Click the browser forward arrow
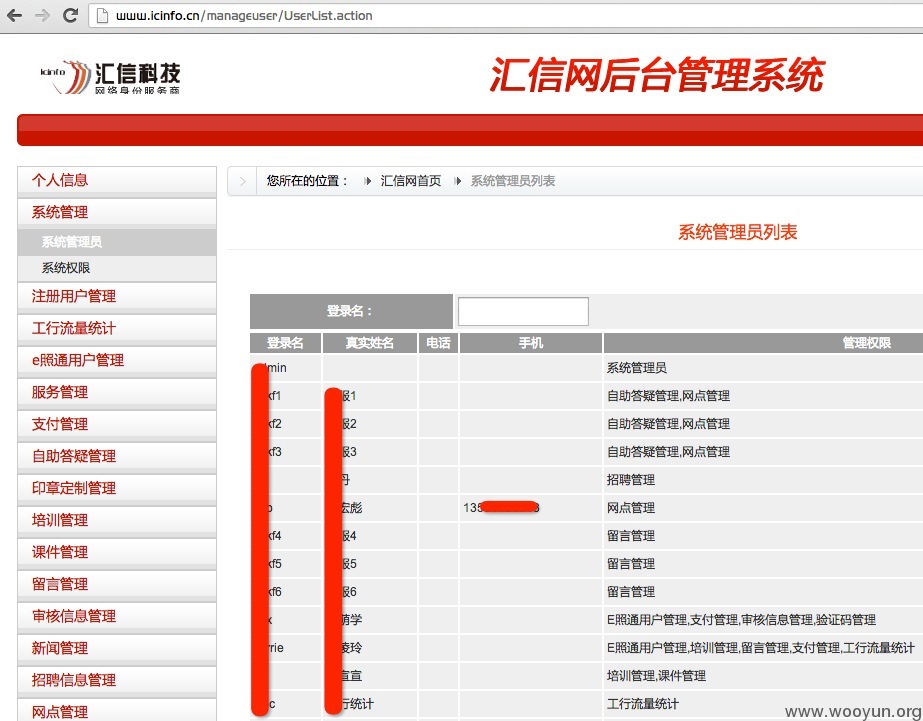This screenshot has width=923, height=721. [42, 15]
